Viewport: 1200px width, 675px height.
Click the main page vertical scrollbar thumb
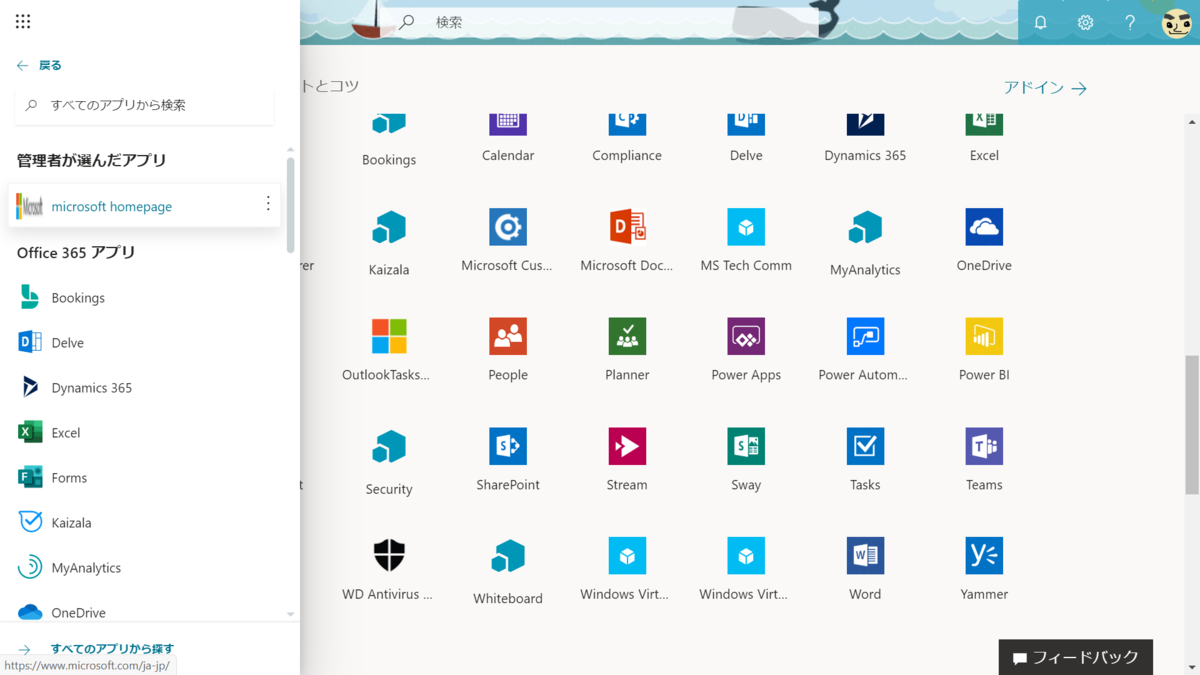point(1192,425)
